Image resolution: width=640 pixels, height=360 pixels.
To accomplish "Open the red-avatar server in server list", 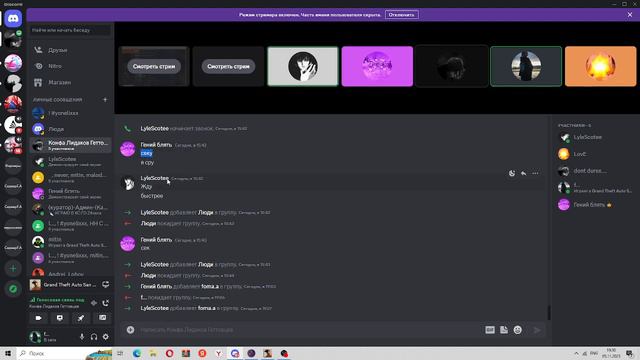I will point(13,104).
